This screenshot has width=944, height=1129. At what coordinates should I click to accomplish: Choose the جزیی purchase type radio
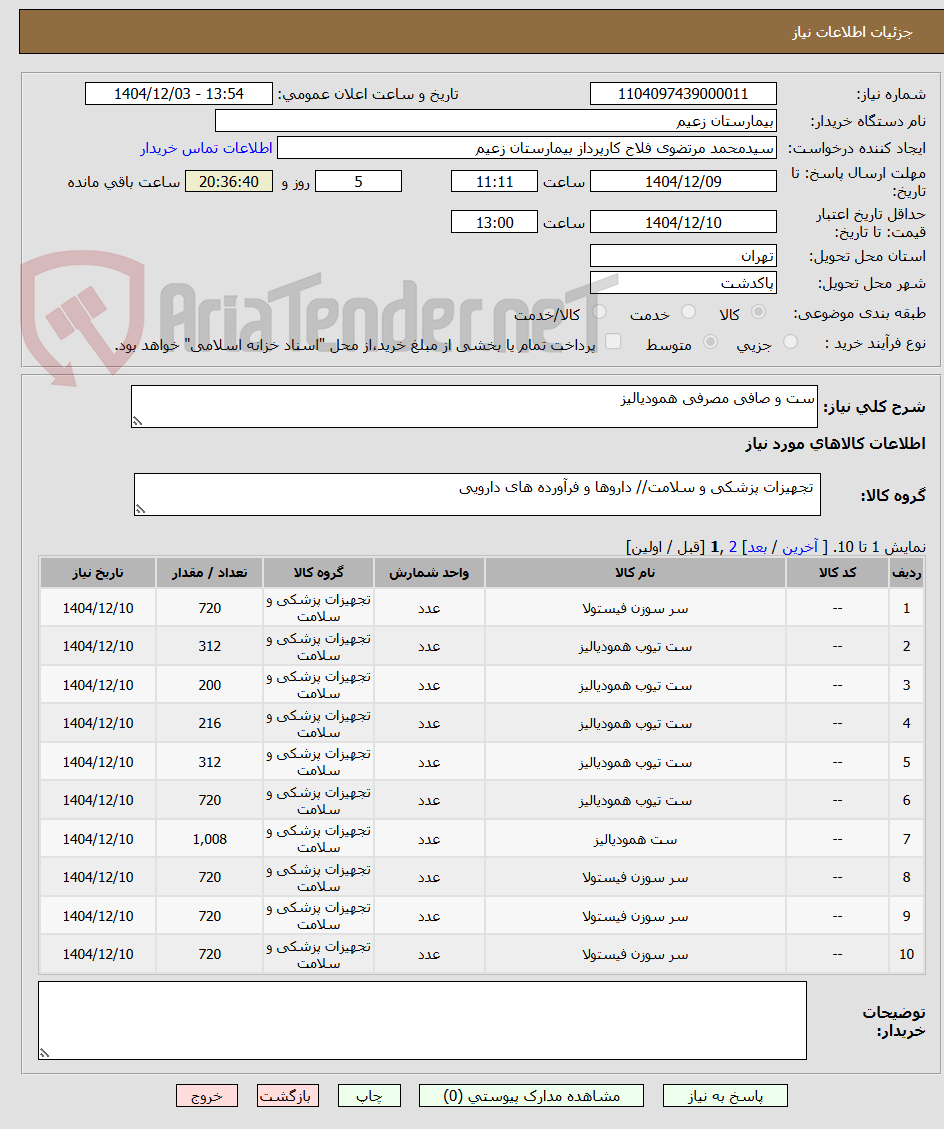click(x=790, y=343)
